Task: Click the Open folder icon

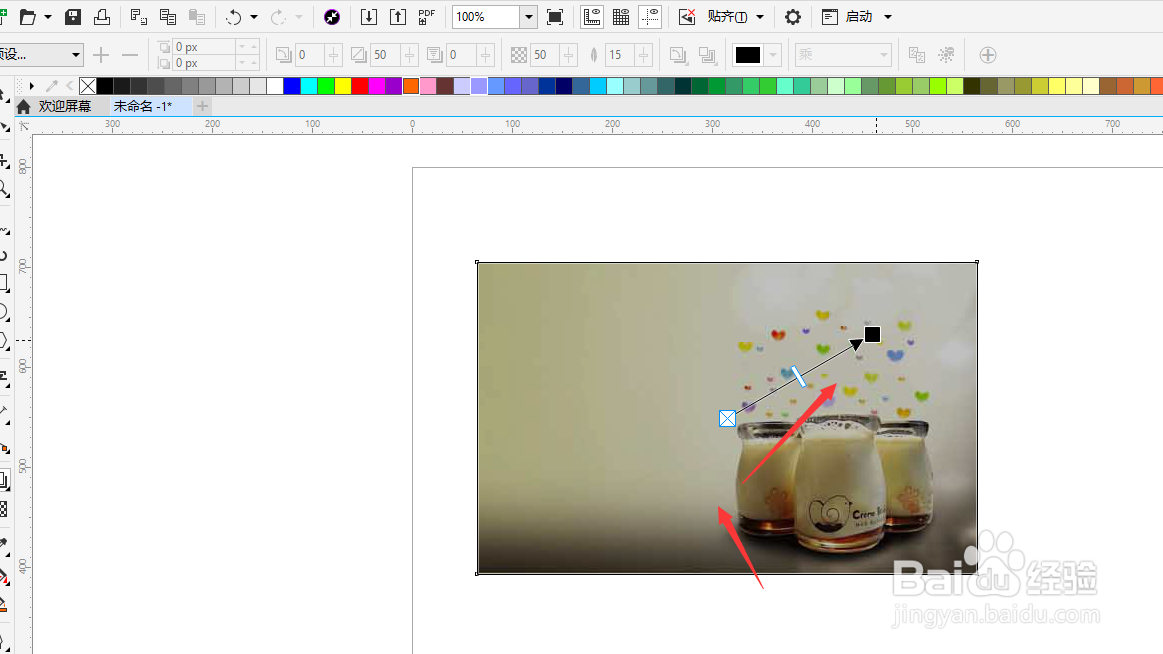Action: point(27,16)
